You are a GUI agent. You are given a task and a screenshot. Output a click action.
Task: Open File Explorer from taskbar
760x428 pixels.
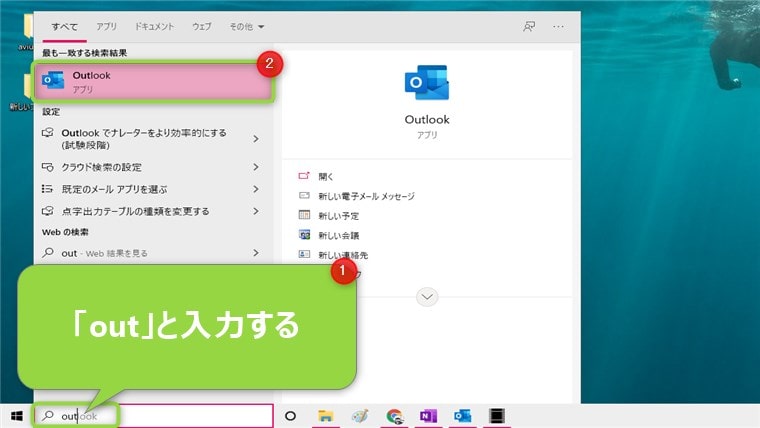(326, 416)
